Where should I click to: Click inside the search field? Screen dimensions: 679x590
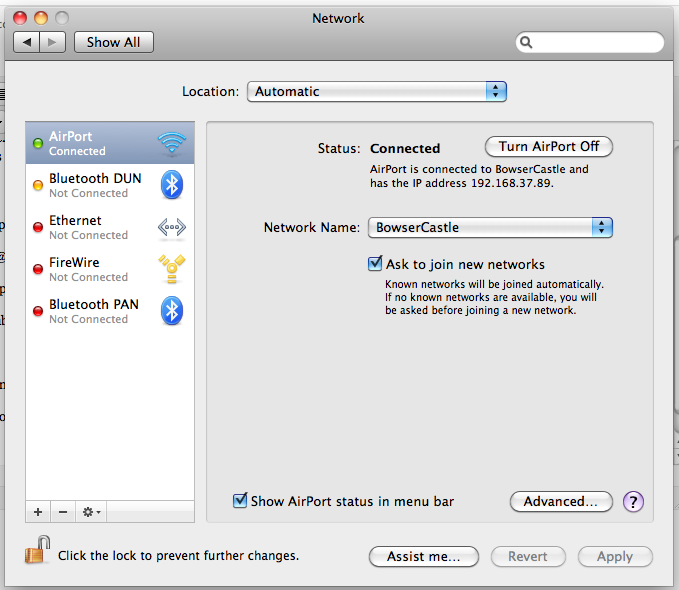coord(590,42)
